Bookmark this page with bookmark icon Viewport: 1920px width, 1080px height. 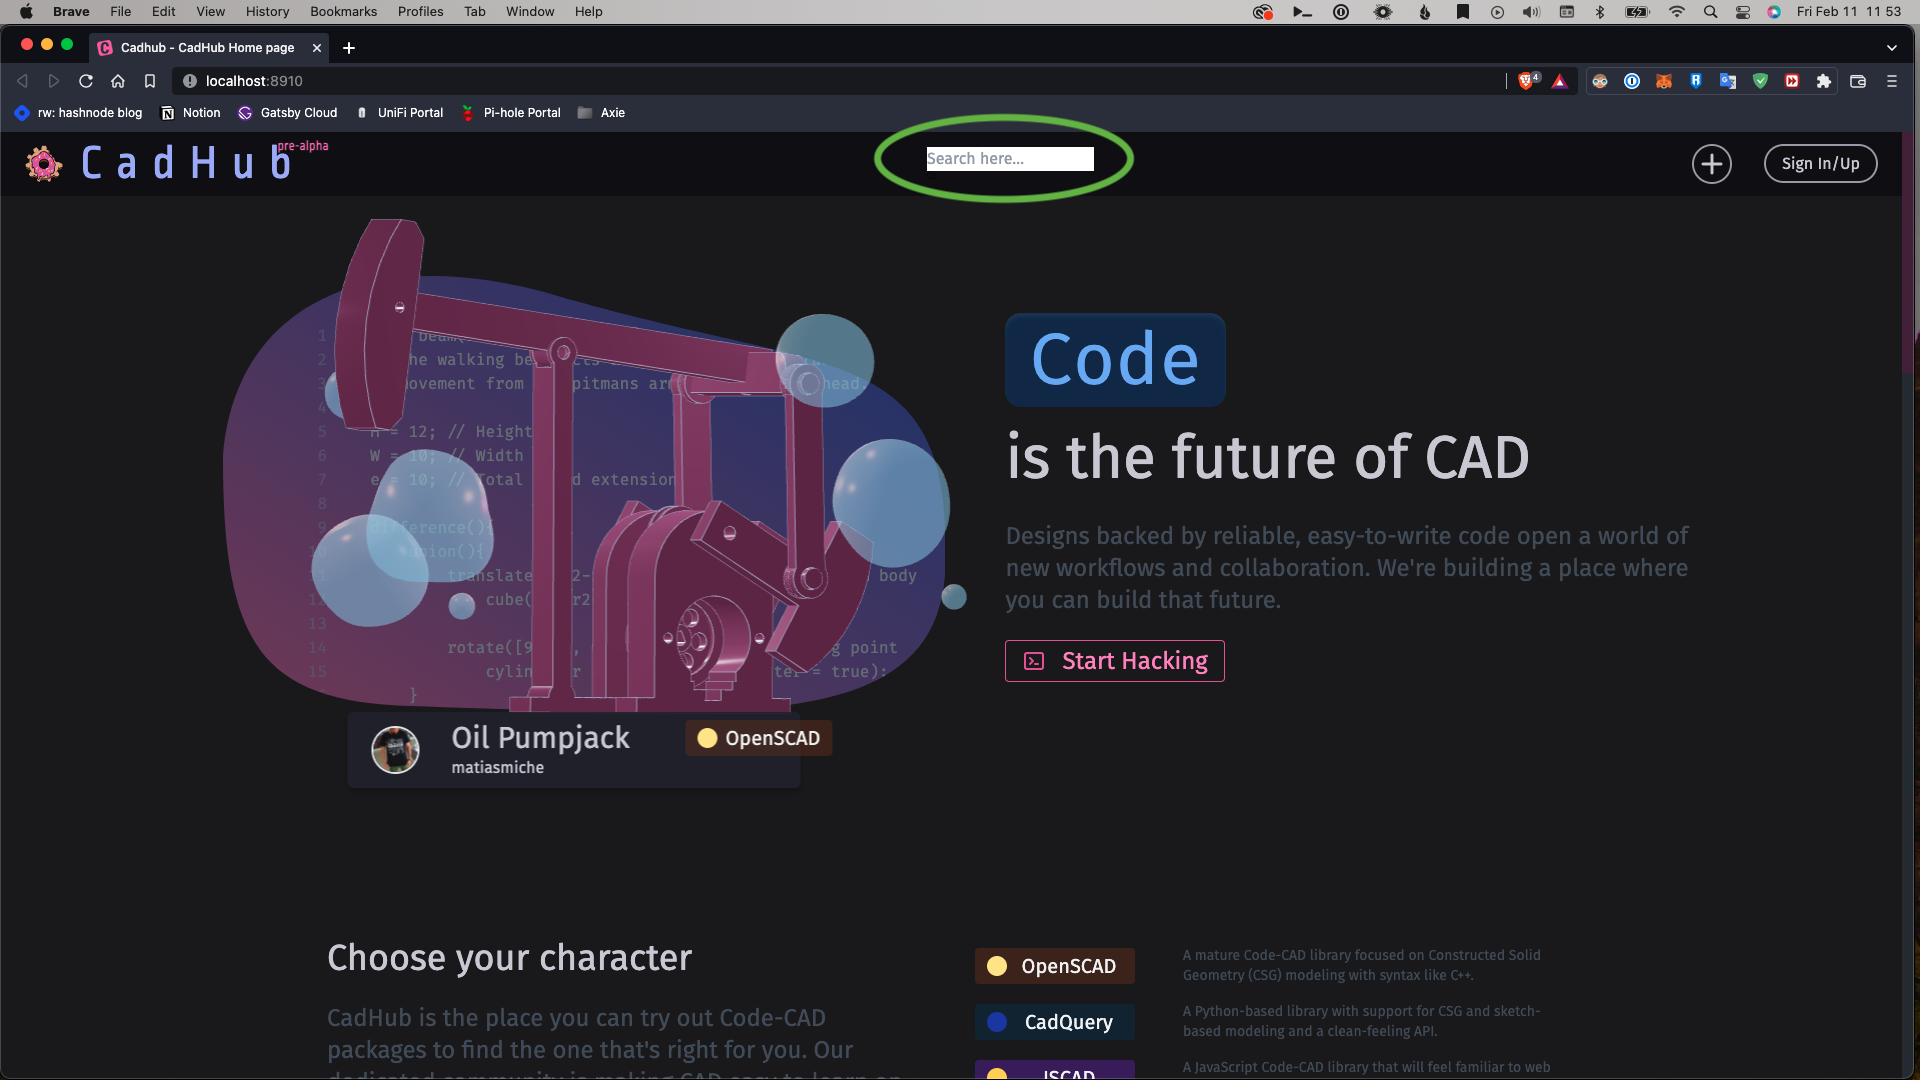click(150, 81)
